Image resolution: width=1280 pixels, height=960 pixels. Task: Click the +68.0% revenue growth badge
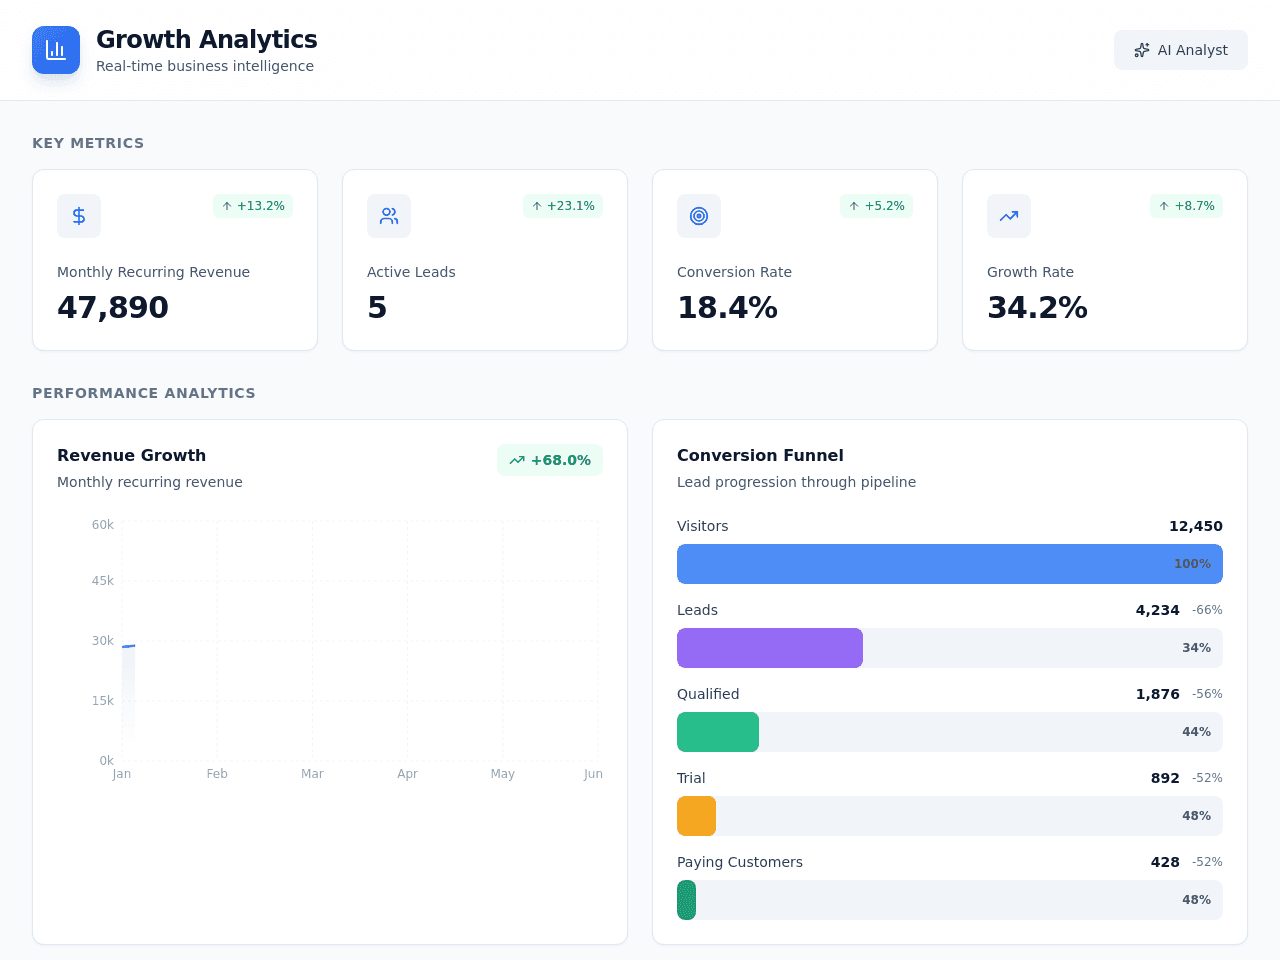(x=550, y=460)
